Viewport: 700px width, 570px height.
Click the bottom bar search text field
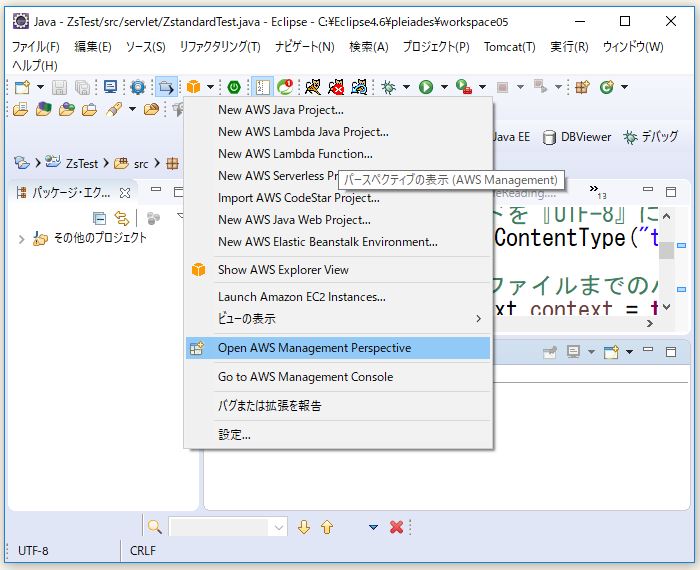[220, 528]
